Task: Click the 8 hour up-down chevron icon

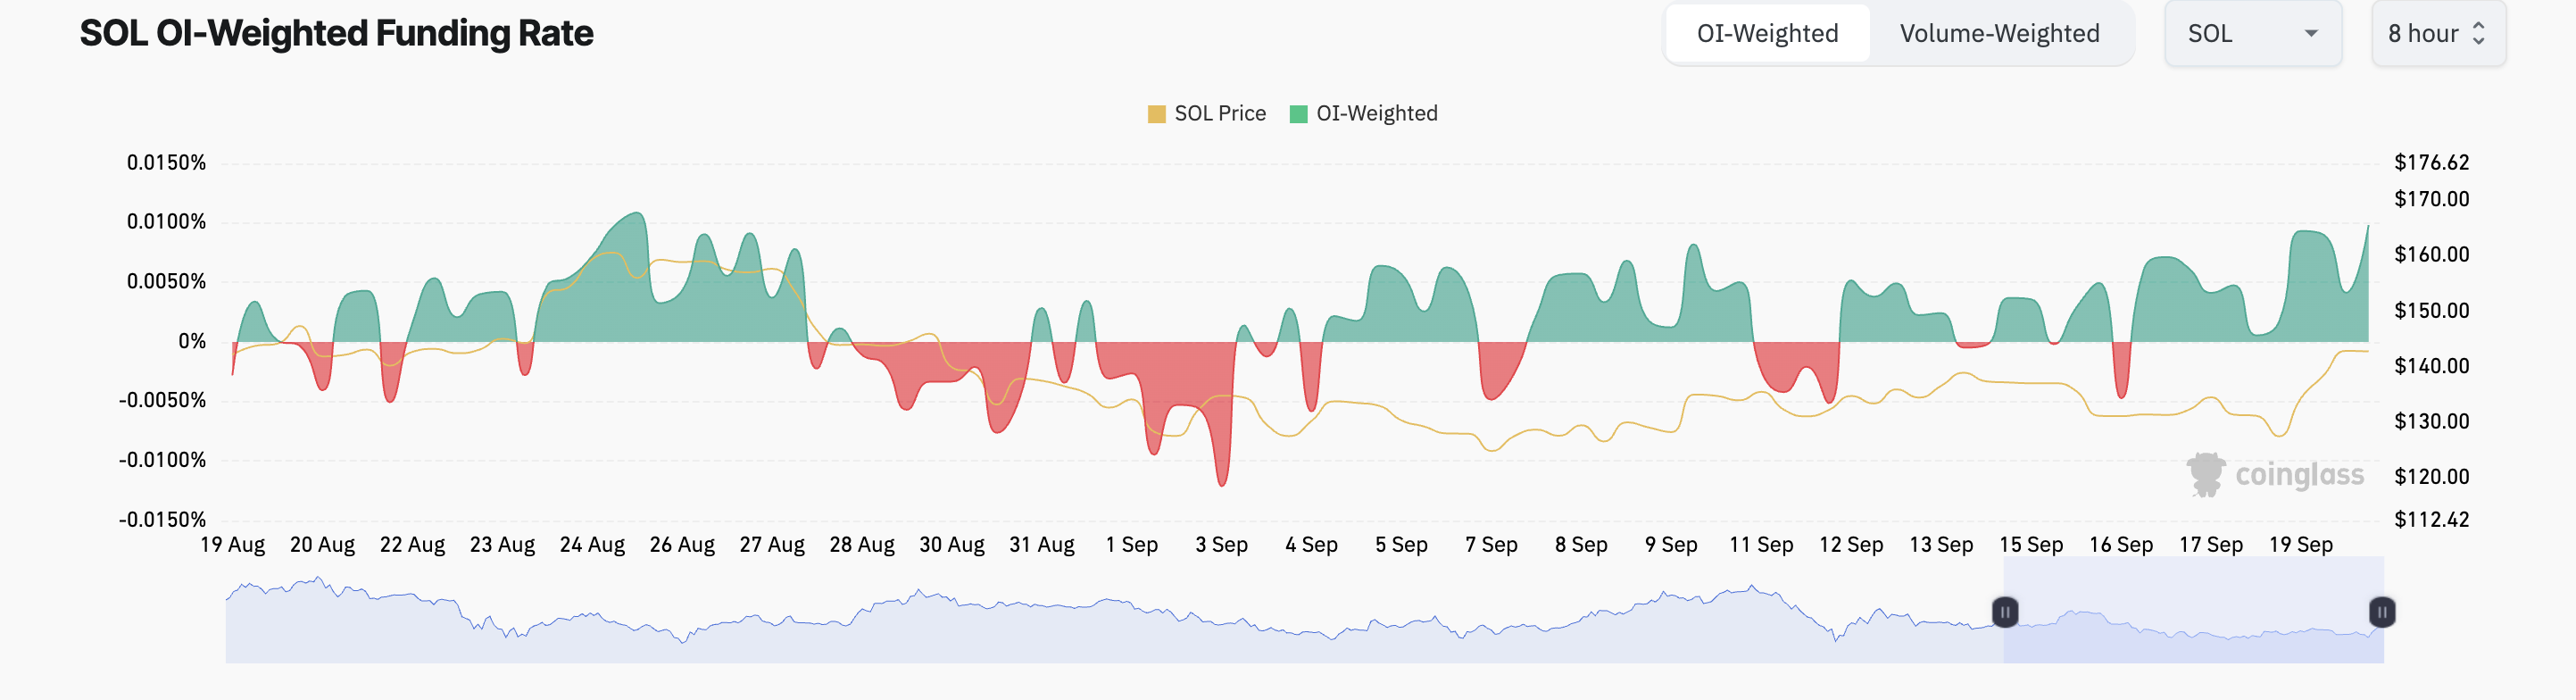Action: click(2479, 34)
